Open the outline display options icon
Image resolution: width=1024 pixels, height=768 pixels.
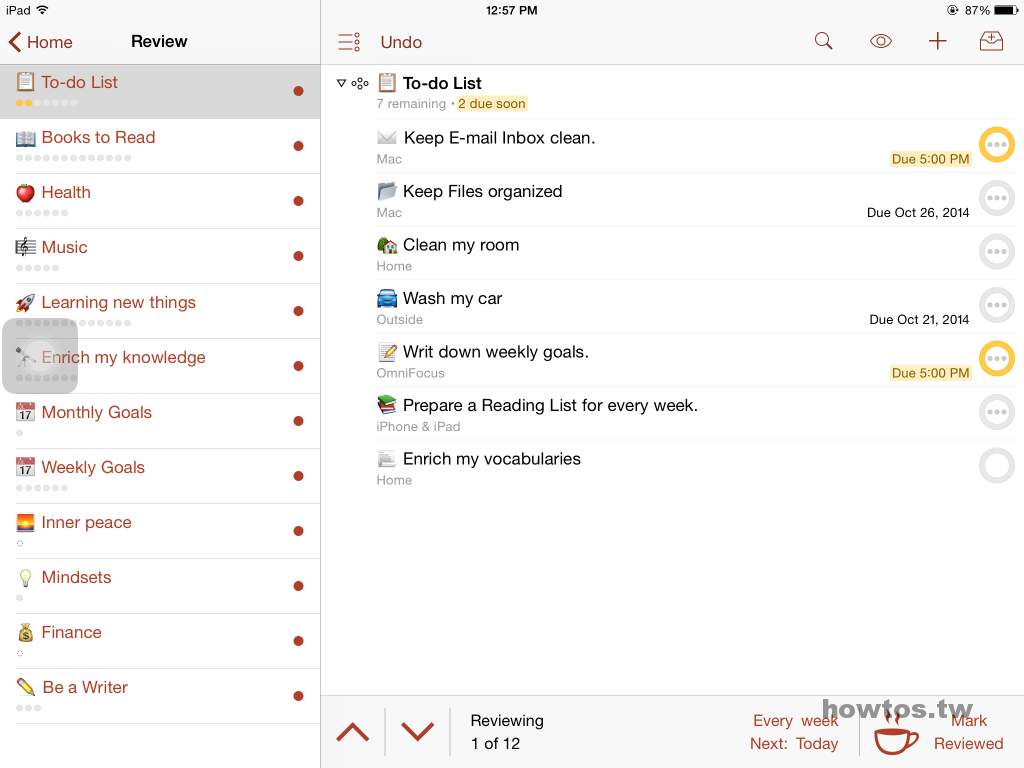(349, 42)
